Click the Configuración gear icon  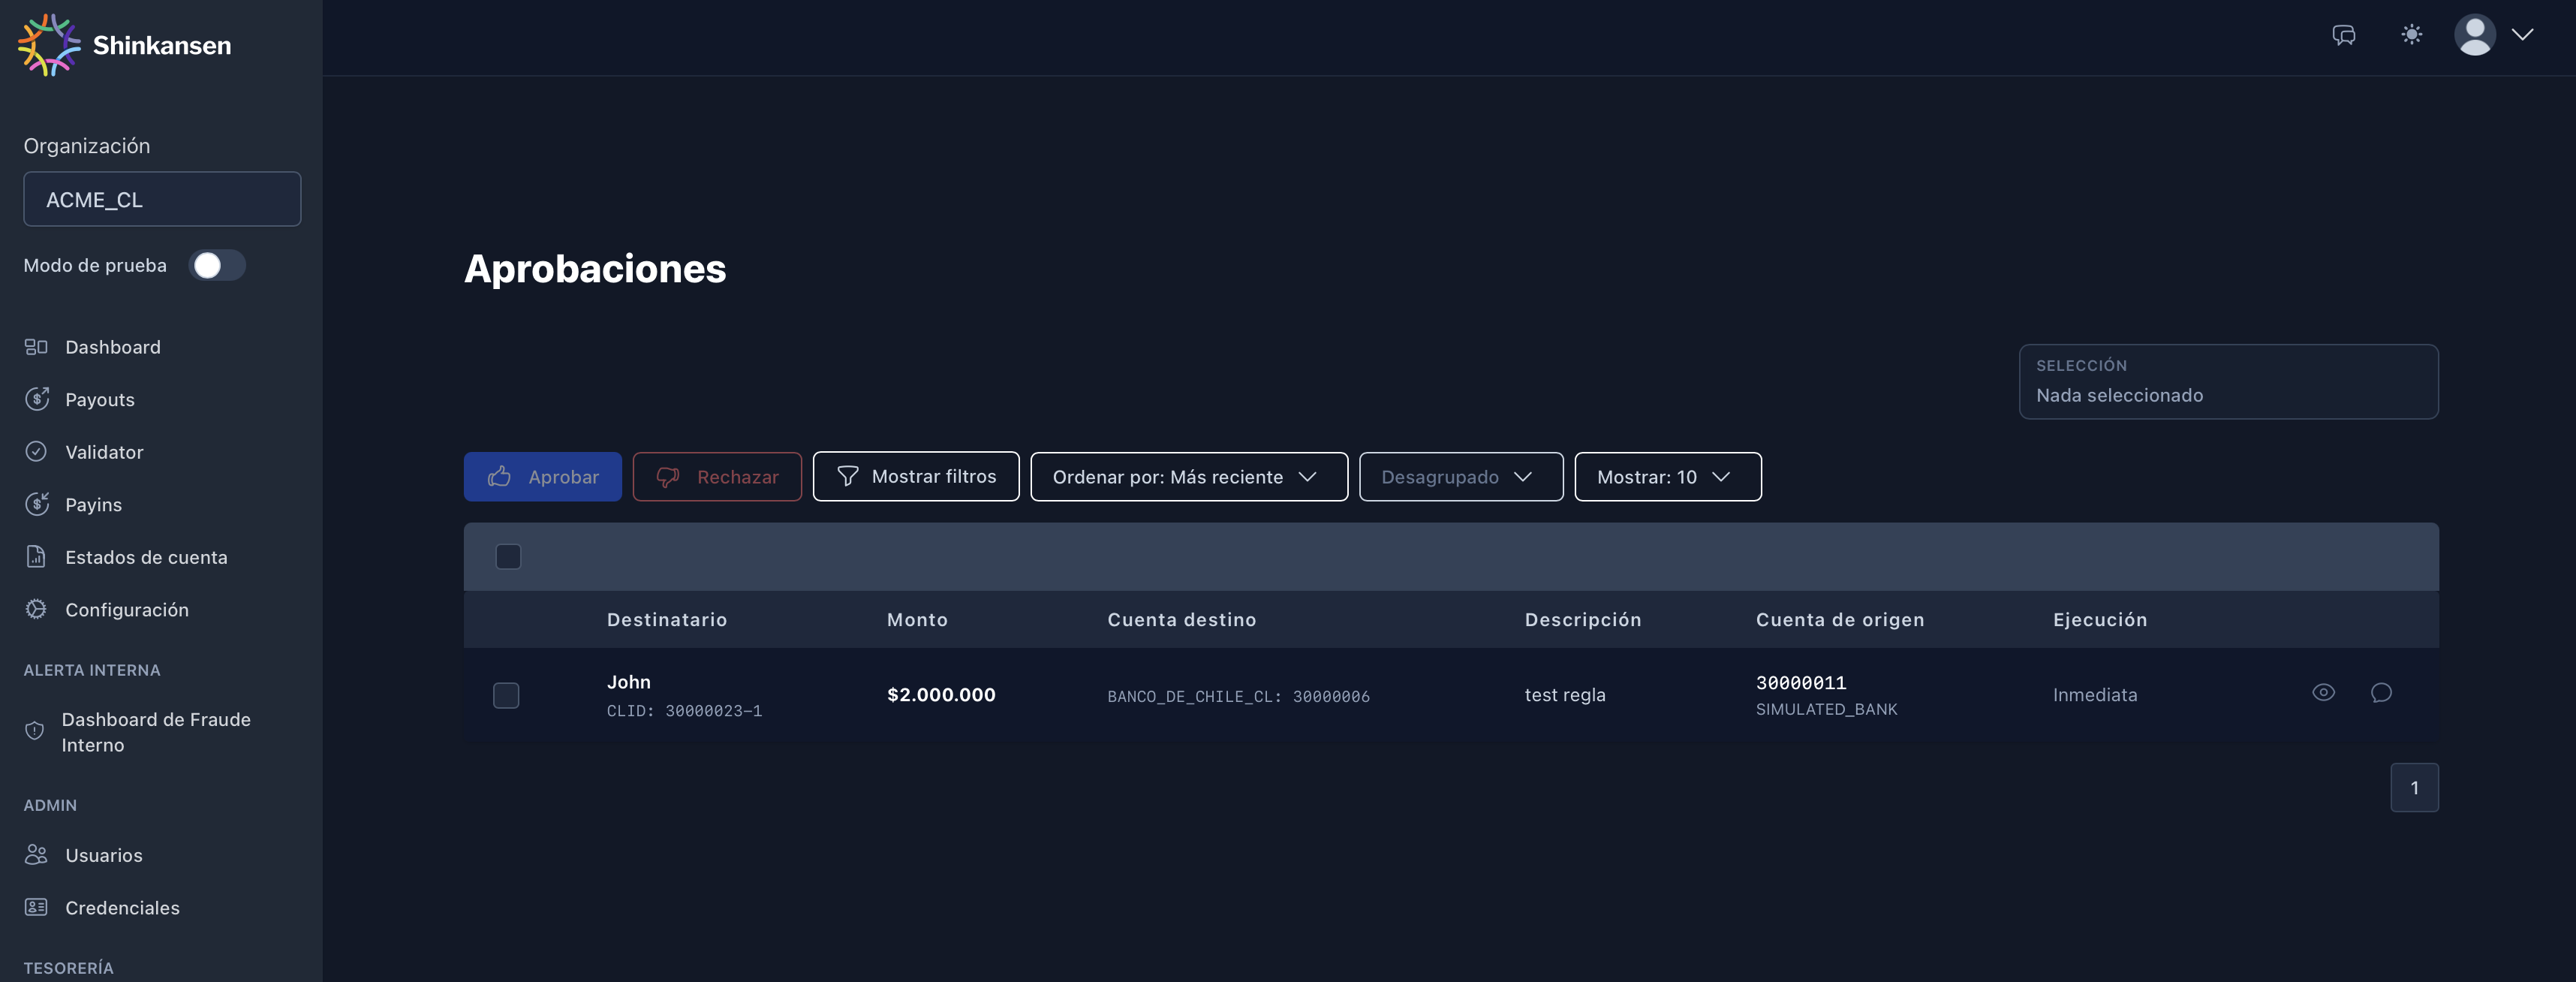pos(36,609)
